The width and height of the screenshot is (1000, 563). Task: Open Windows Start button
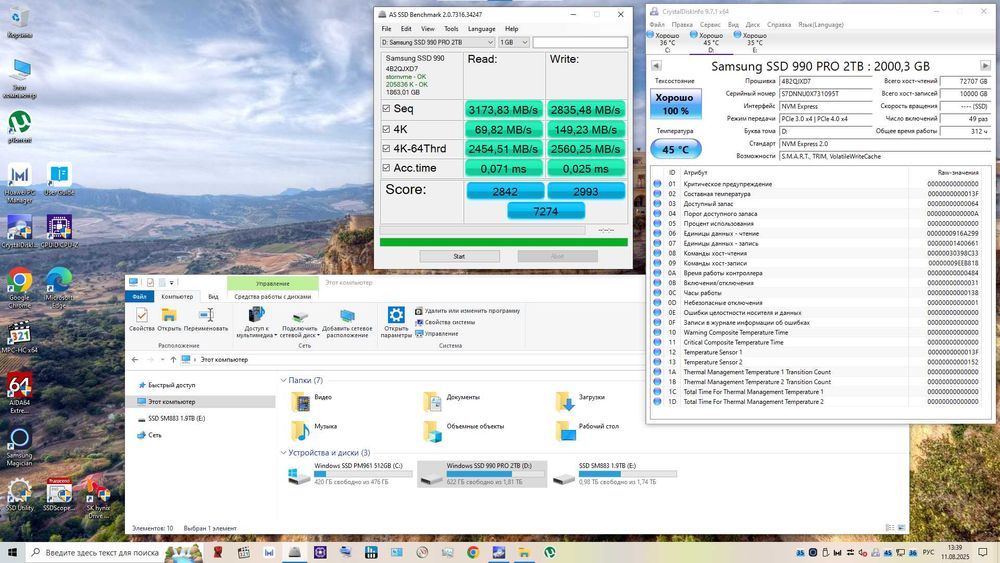12,552
